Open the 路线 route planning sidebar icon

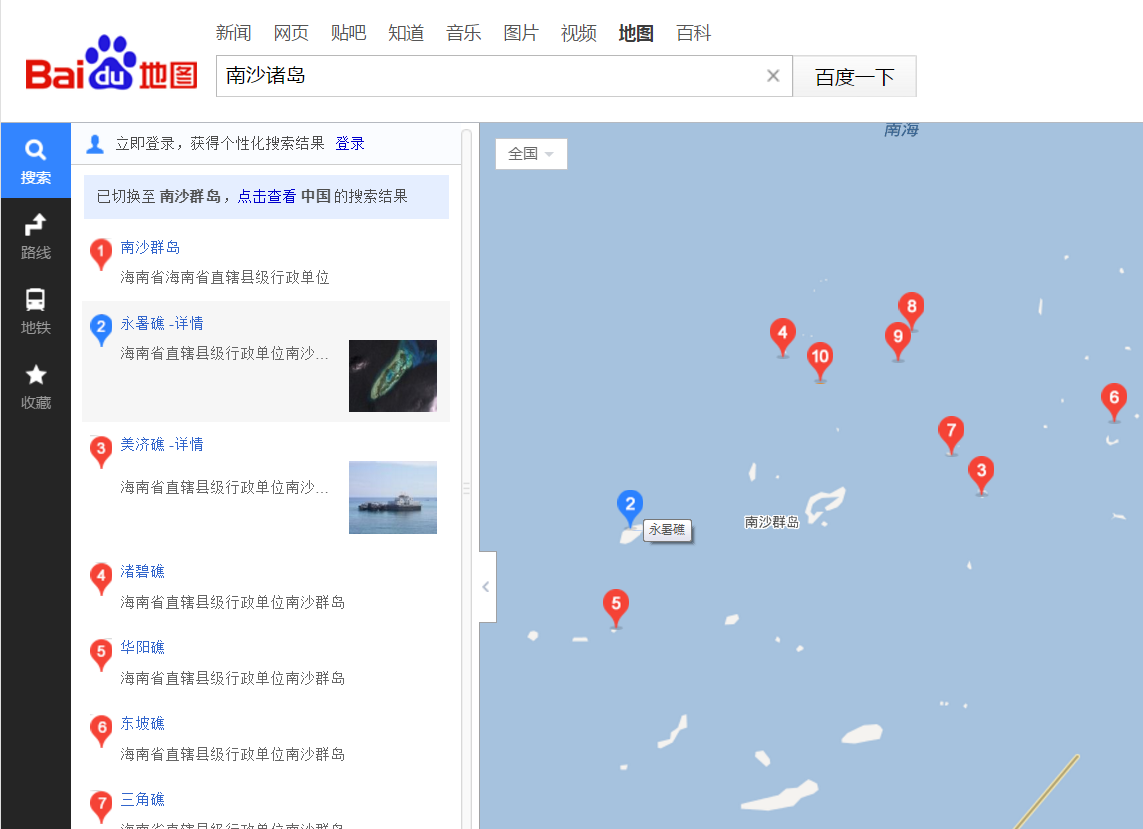coord(36,236)
